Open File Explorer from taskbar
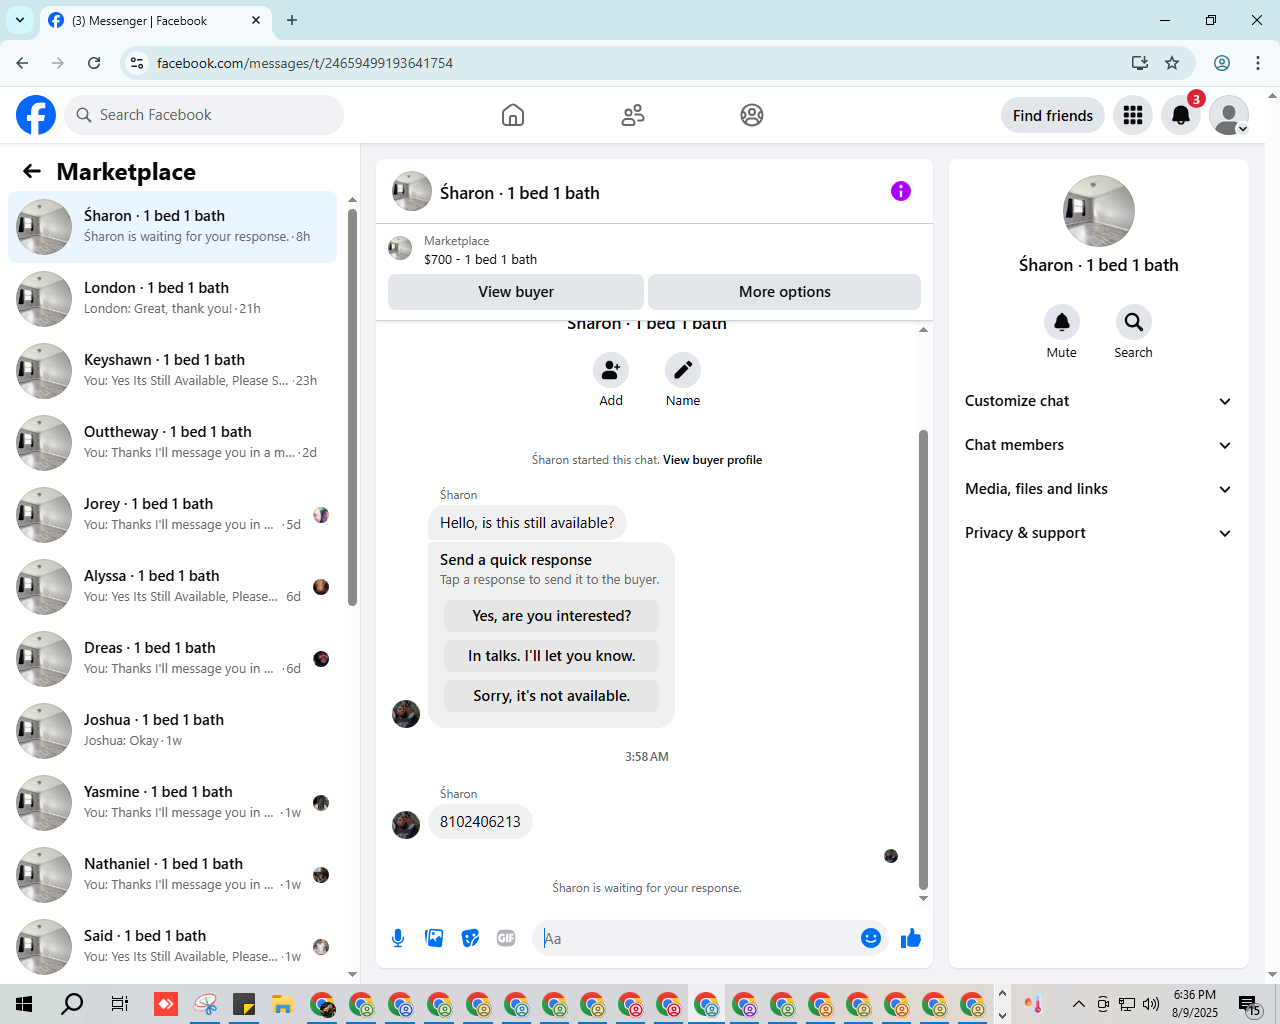Image resolution: width=1280 pixels, height=1024 pixels. 282,1004
